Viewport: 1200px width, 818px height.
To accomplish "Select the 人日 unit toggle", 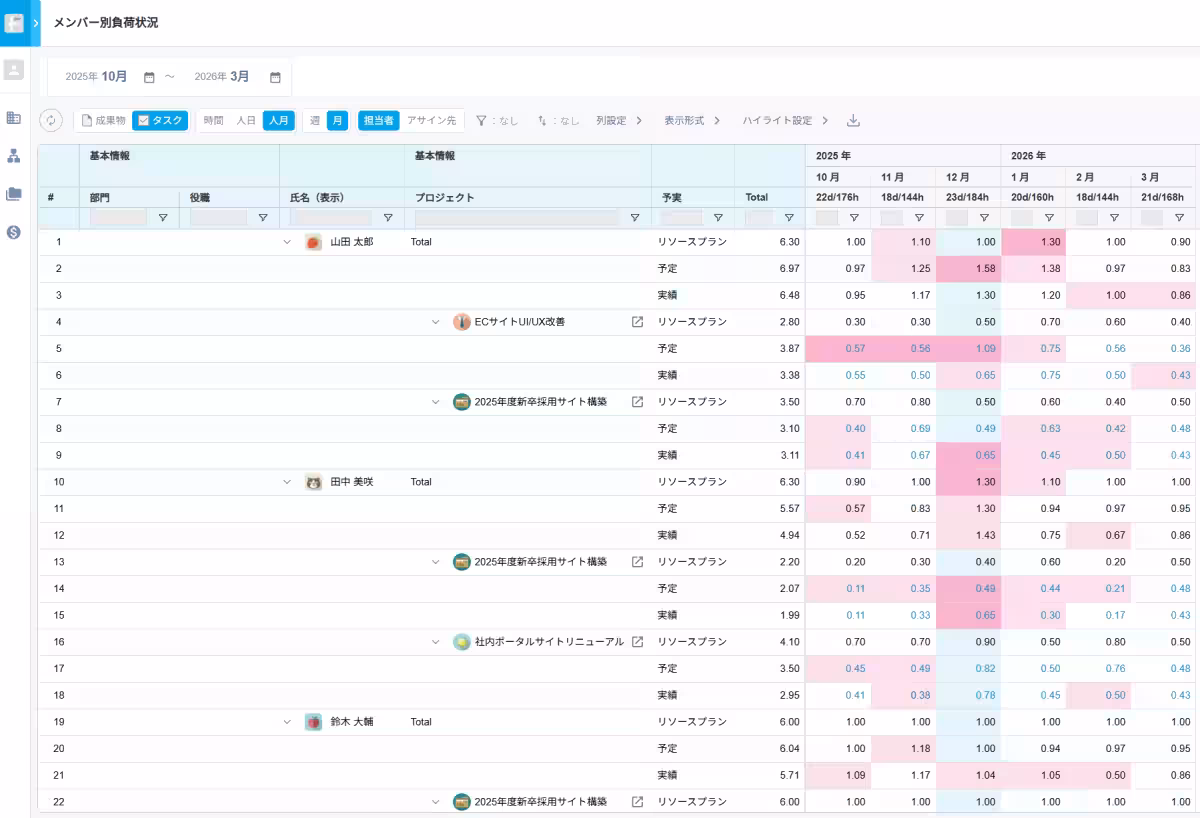I will coord(246,120).
